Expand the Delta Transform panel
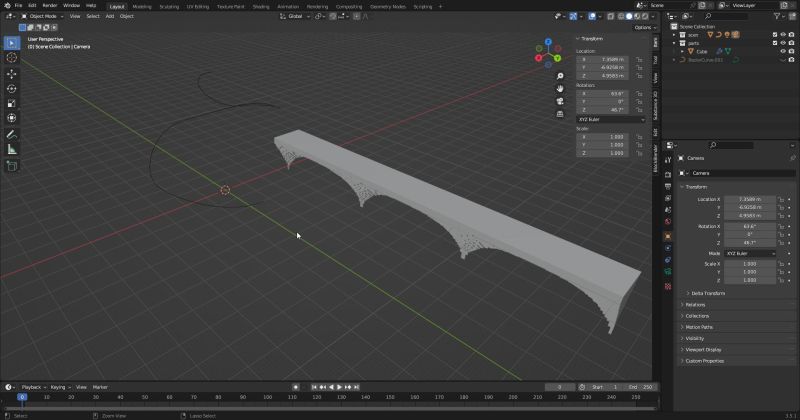The image size is (800, 420). pyautogui.click(x=708, y=293)
